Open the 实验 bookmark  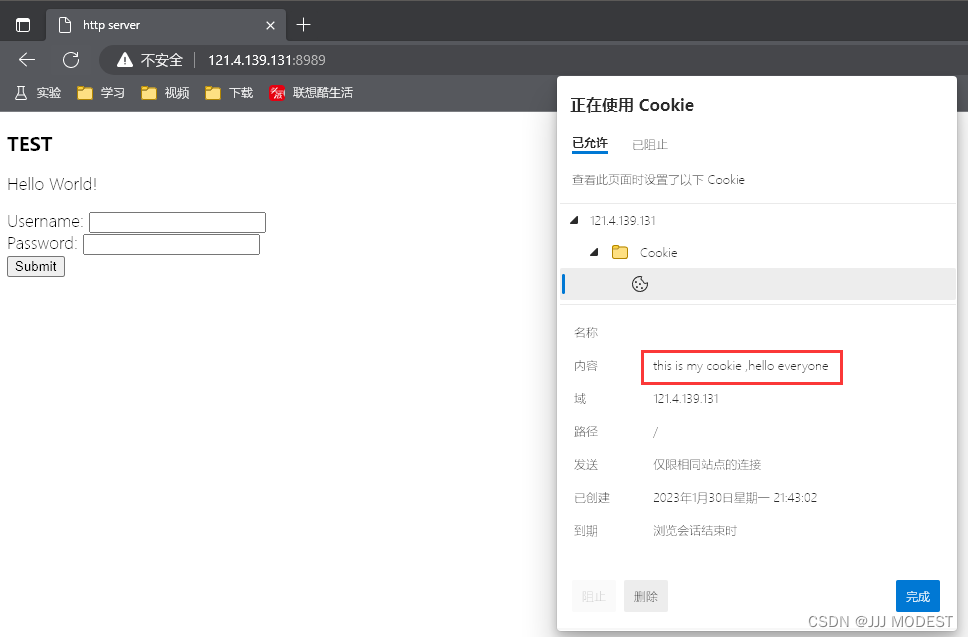38,93
